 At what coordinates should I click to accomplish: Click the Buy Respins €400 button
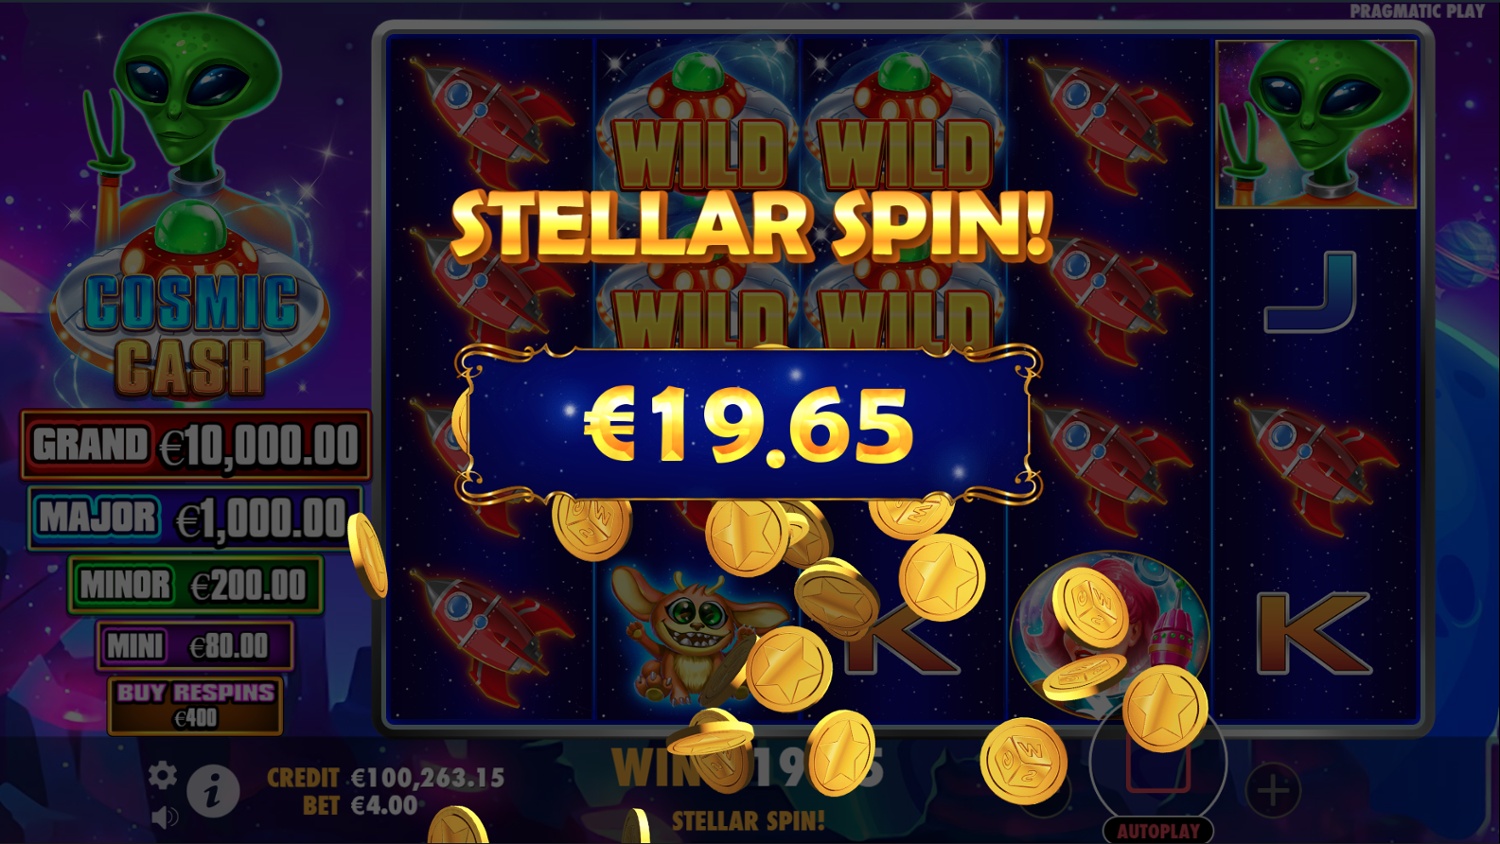(x=195, y=705)
